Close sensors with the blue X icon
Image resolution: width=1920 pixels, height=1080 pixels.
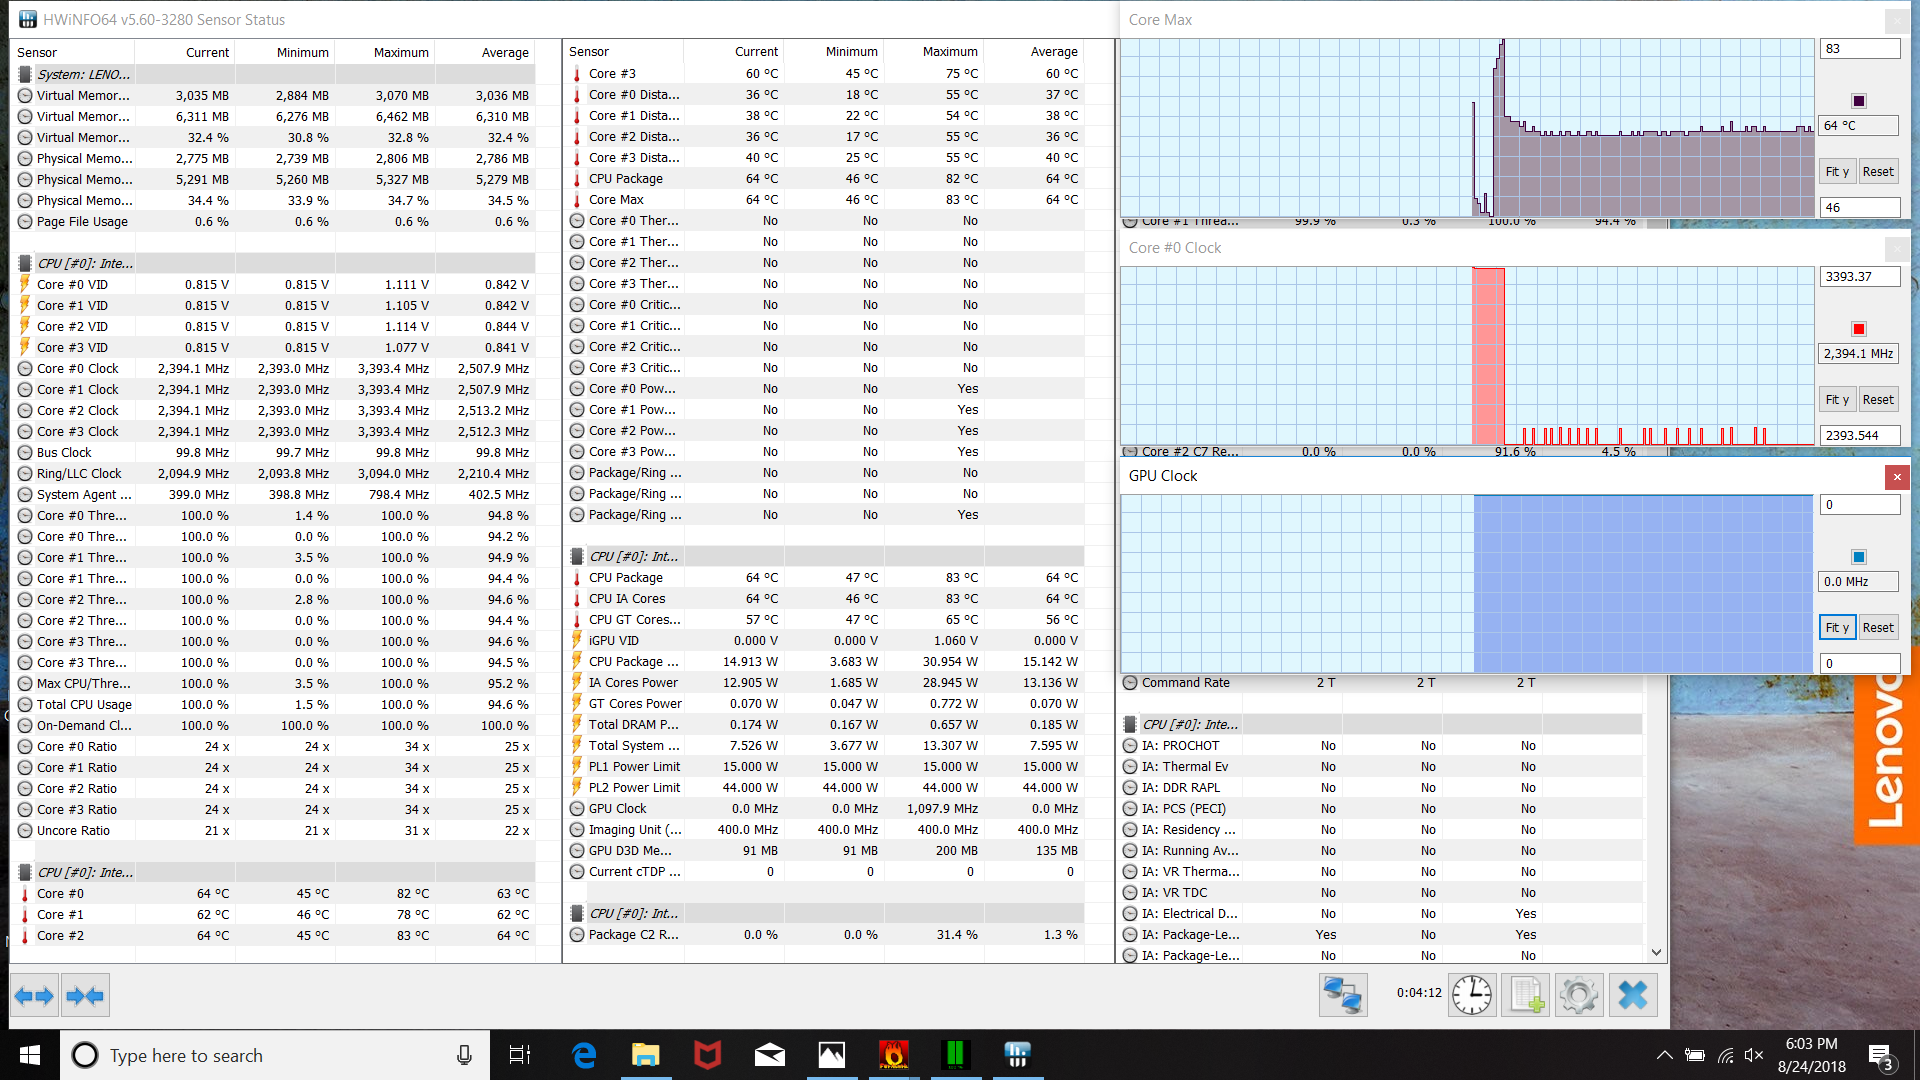(1633, 995)
